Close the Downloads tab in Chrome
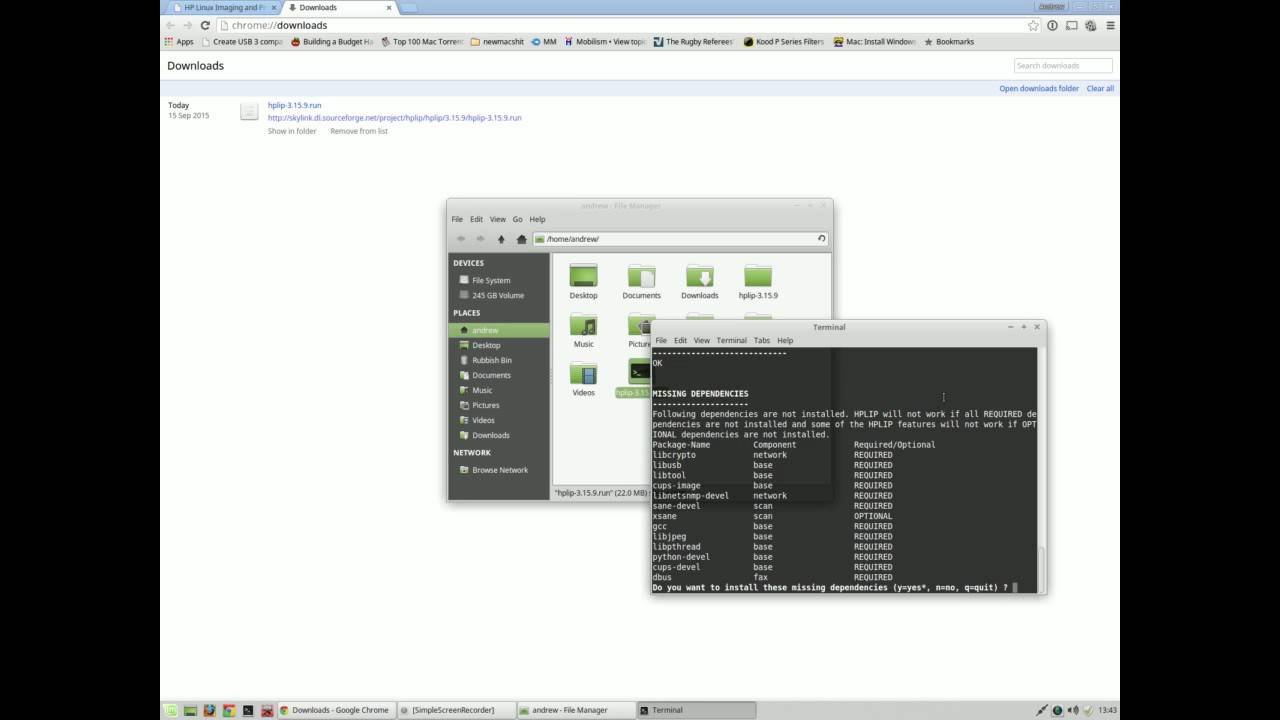1280x720 pixels. coord(389,7)
